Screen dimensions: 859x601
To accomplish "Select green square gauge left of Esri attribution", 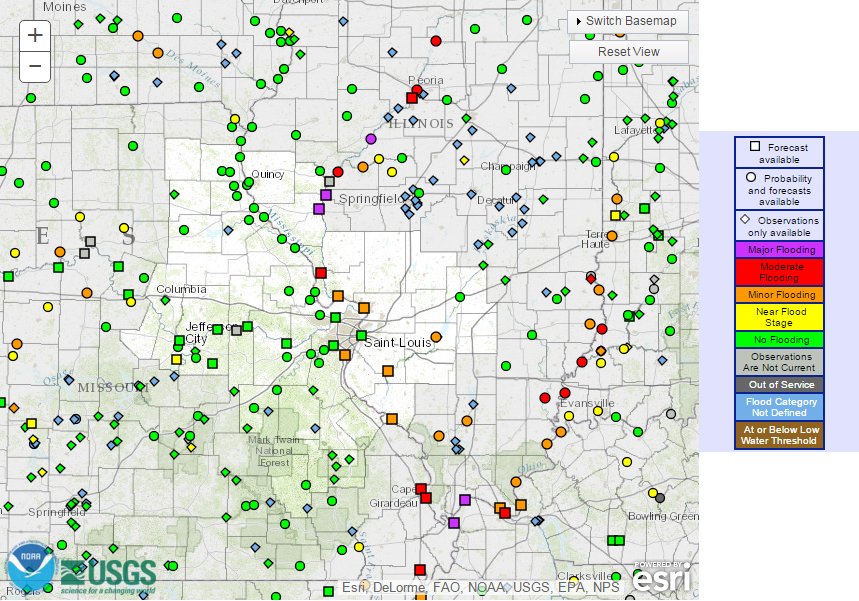I will (x=328, y=591).
